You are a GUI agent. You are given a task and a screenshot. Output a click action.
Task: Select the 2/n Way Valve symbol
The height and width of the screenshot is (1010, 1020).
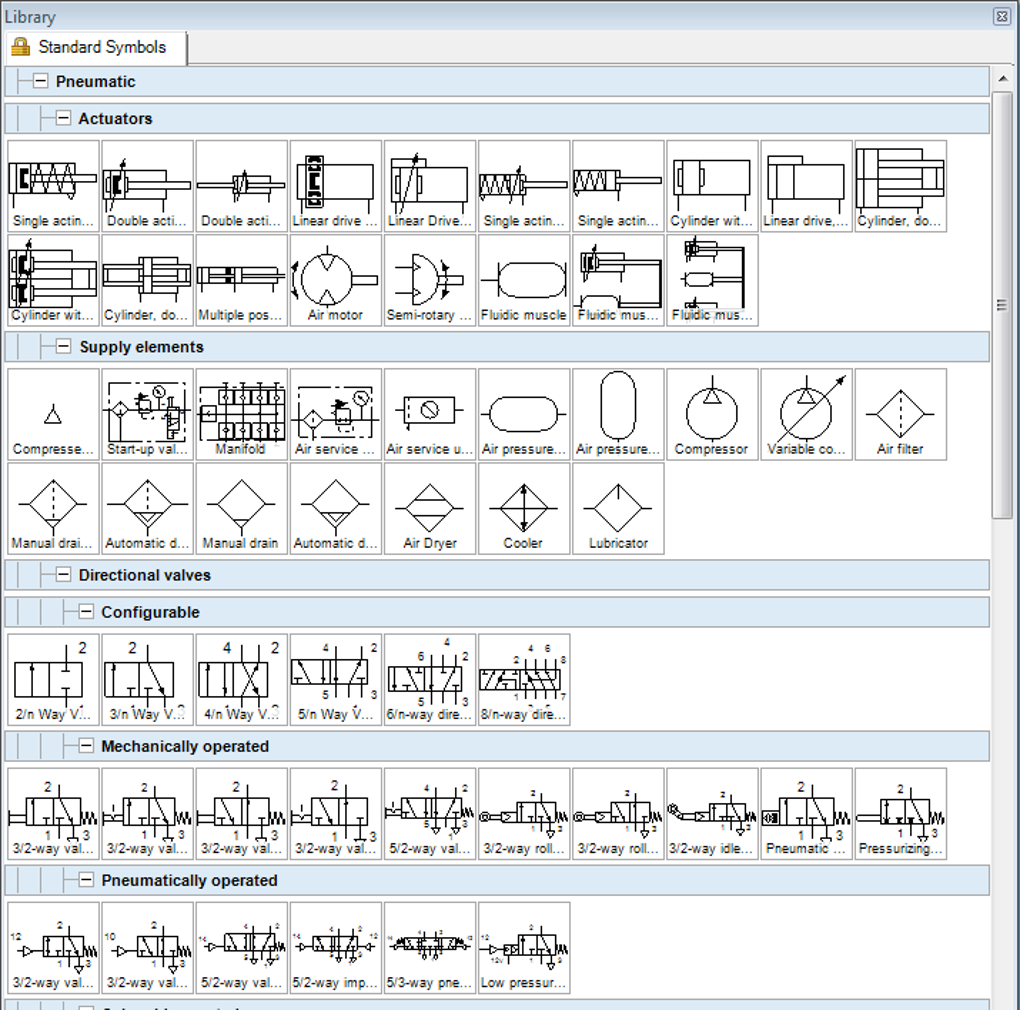[53, 679]
